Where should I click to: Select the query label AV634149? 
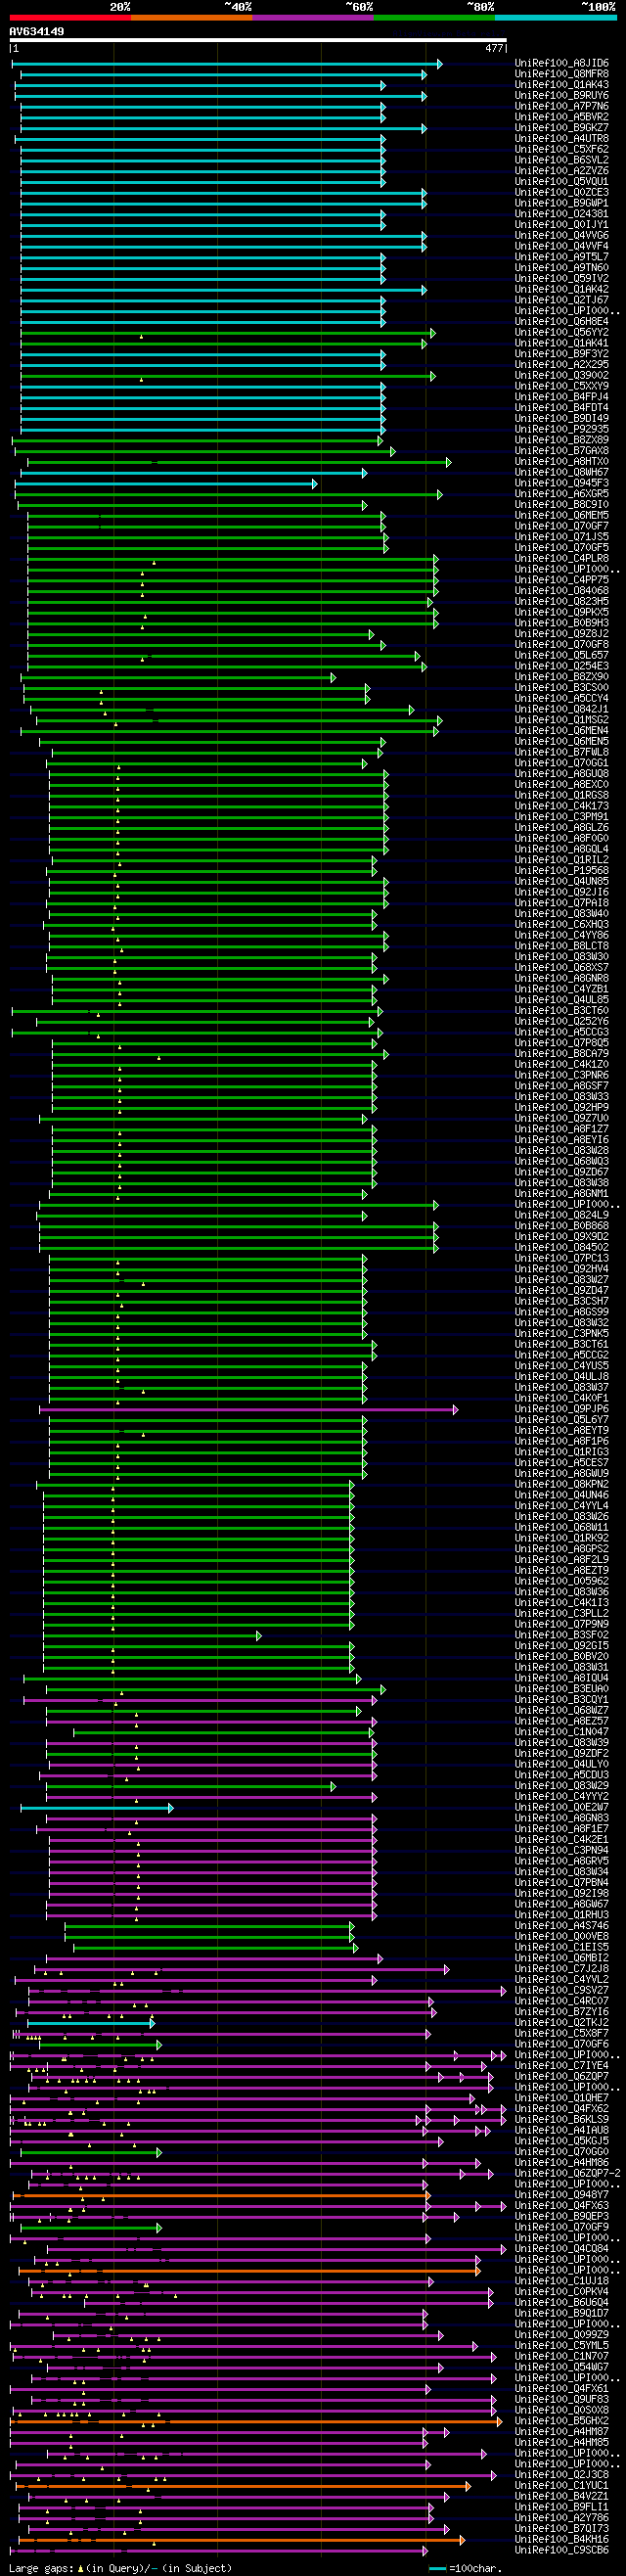click(x=37, y=32)
